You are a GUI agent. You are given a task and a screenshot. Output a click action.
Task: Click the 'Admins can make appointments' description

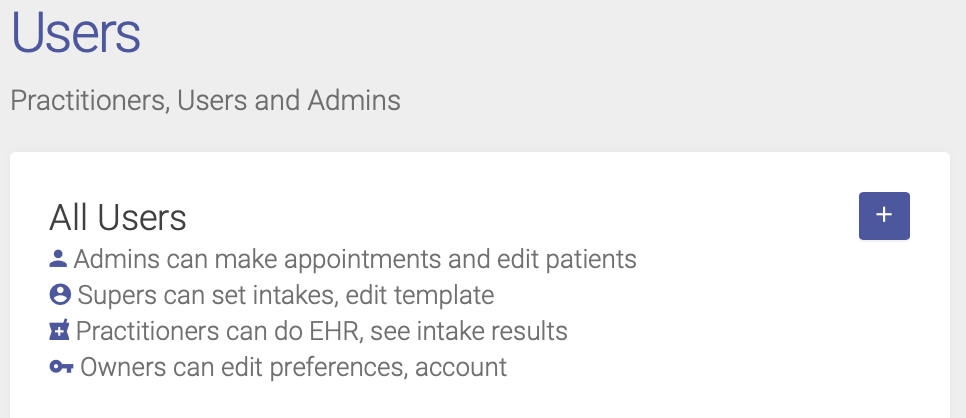coord(355,260)
